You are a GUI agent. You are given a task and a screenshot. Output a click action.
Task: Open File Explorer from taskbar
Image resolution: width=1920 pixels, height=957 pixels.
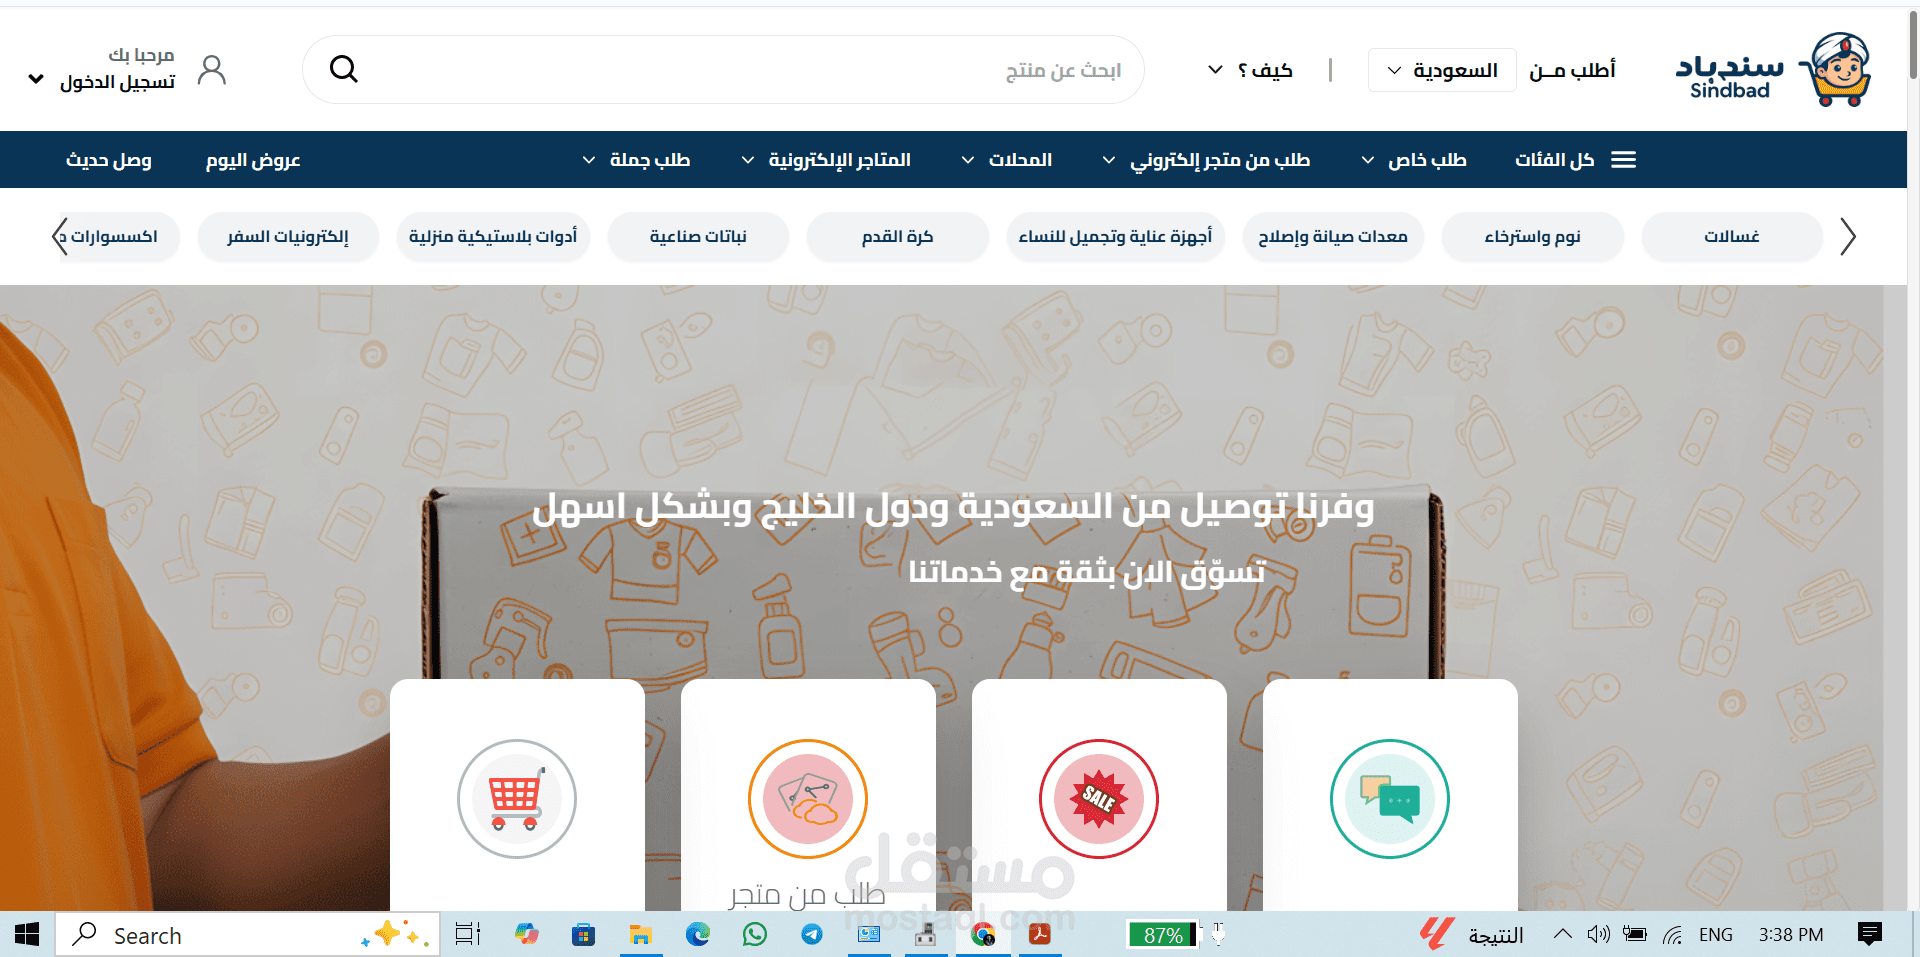640,935
